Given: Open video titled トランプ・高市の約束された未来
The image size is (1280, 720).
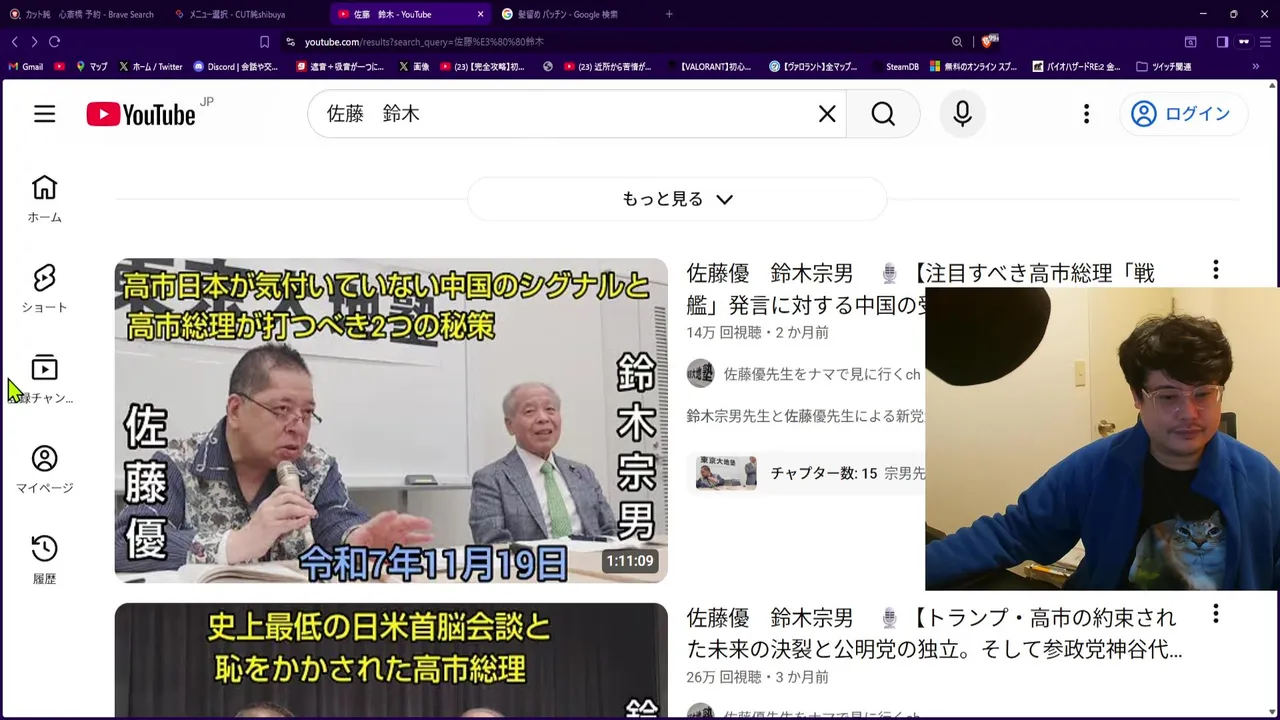Looking at the screenshot, I should 934,634.
